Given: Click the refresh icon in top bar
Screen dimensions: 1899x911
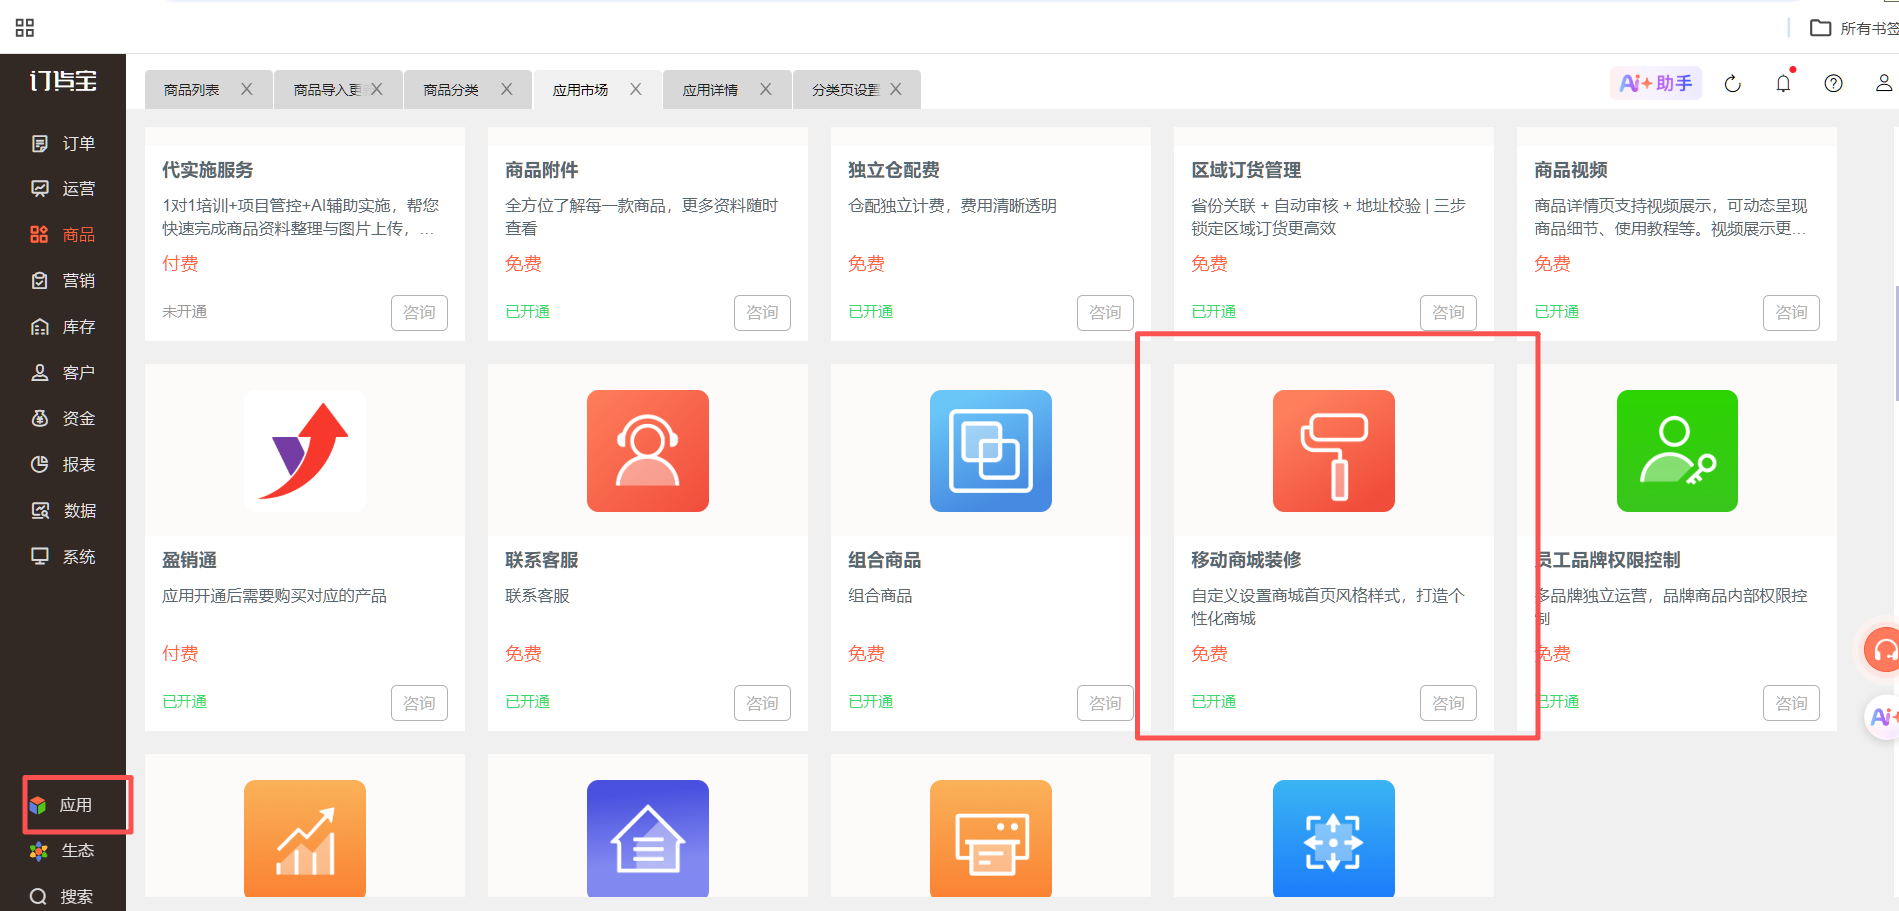Looking at the screenshot, I should click(1733, 84).
